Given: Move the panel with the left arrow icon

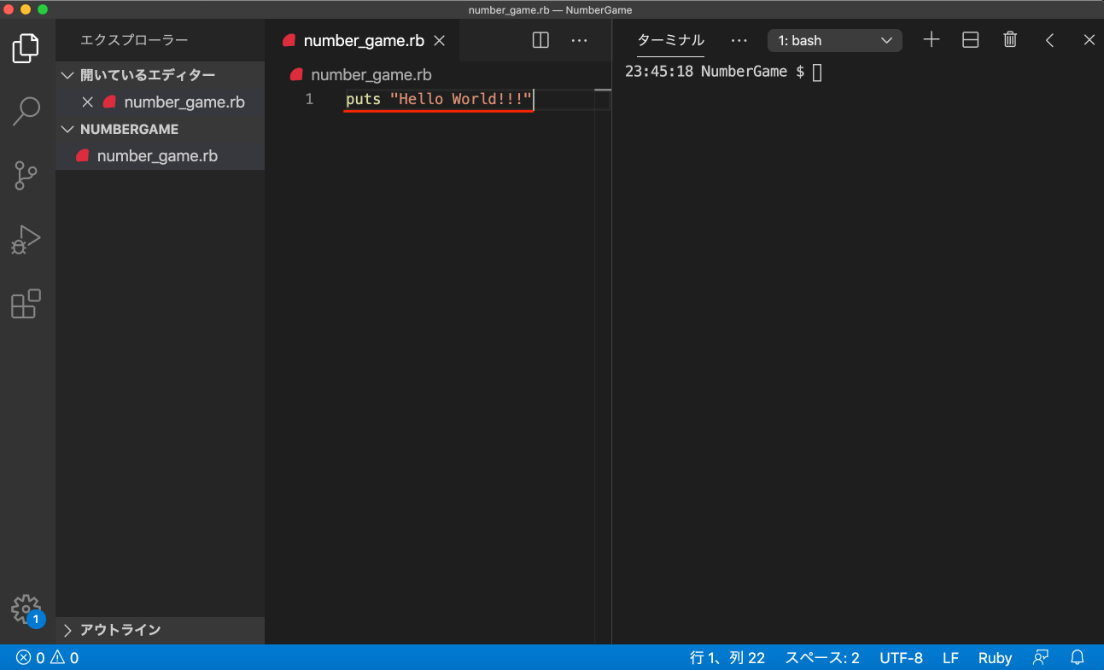Looking at the screenshot, I should 1049,40.
